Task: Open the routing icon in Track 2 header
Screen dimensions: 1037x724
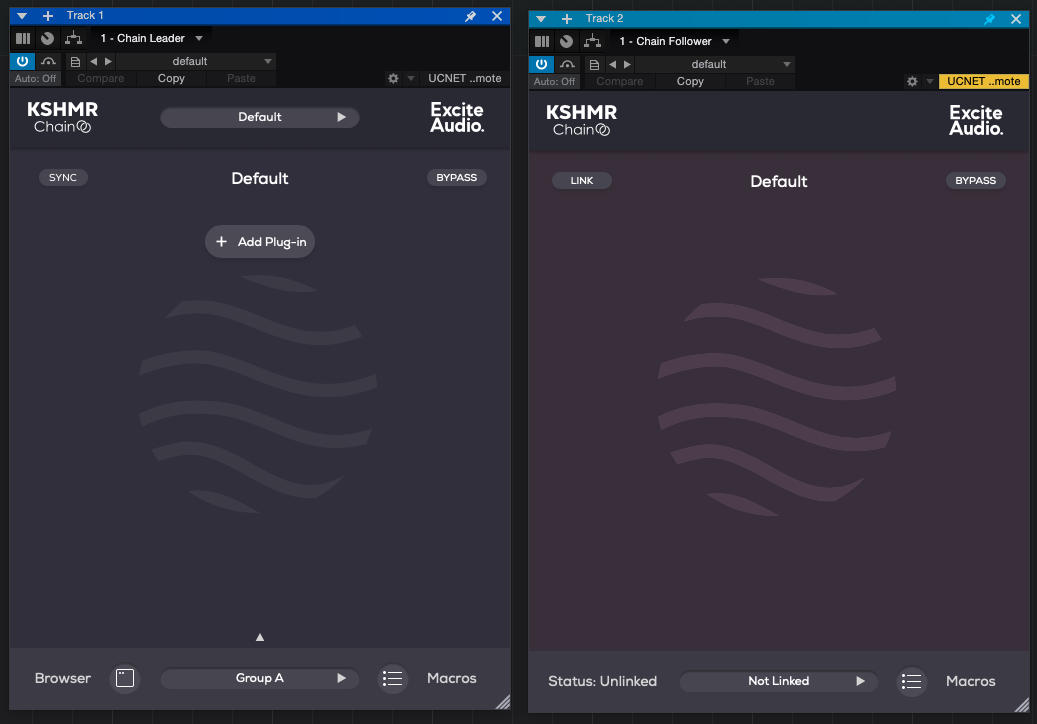Action: coord(593,41)
